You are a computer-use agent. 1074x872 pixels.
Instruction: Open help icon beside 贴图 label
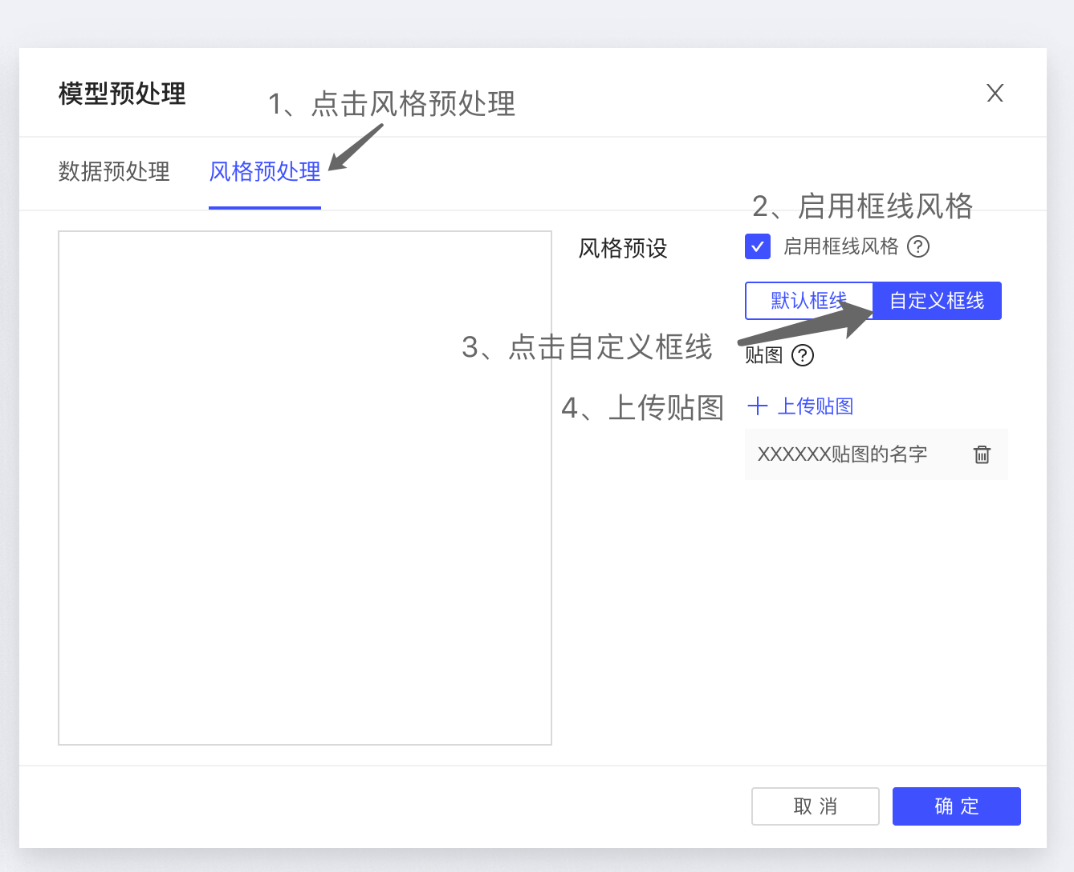802,356
